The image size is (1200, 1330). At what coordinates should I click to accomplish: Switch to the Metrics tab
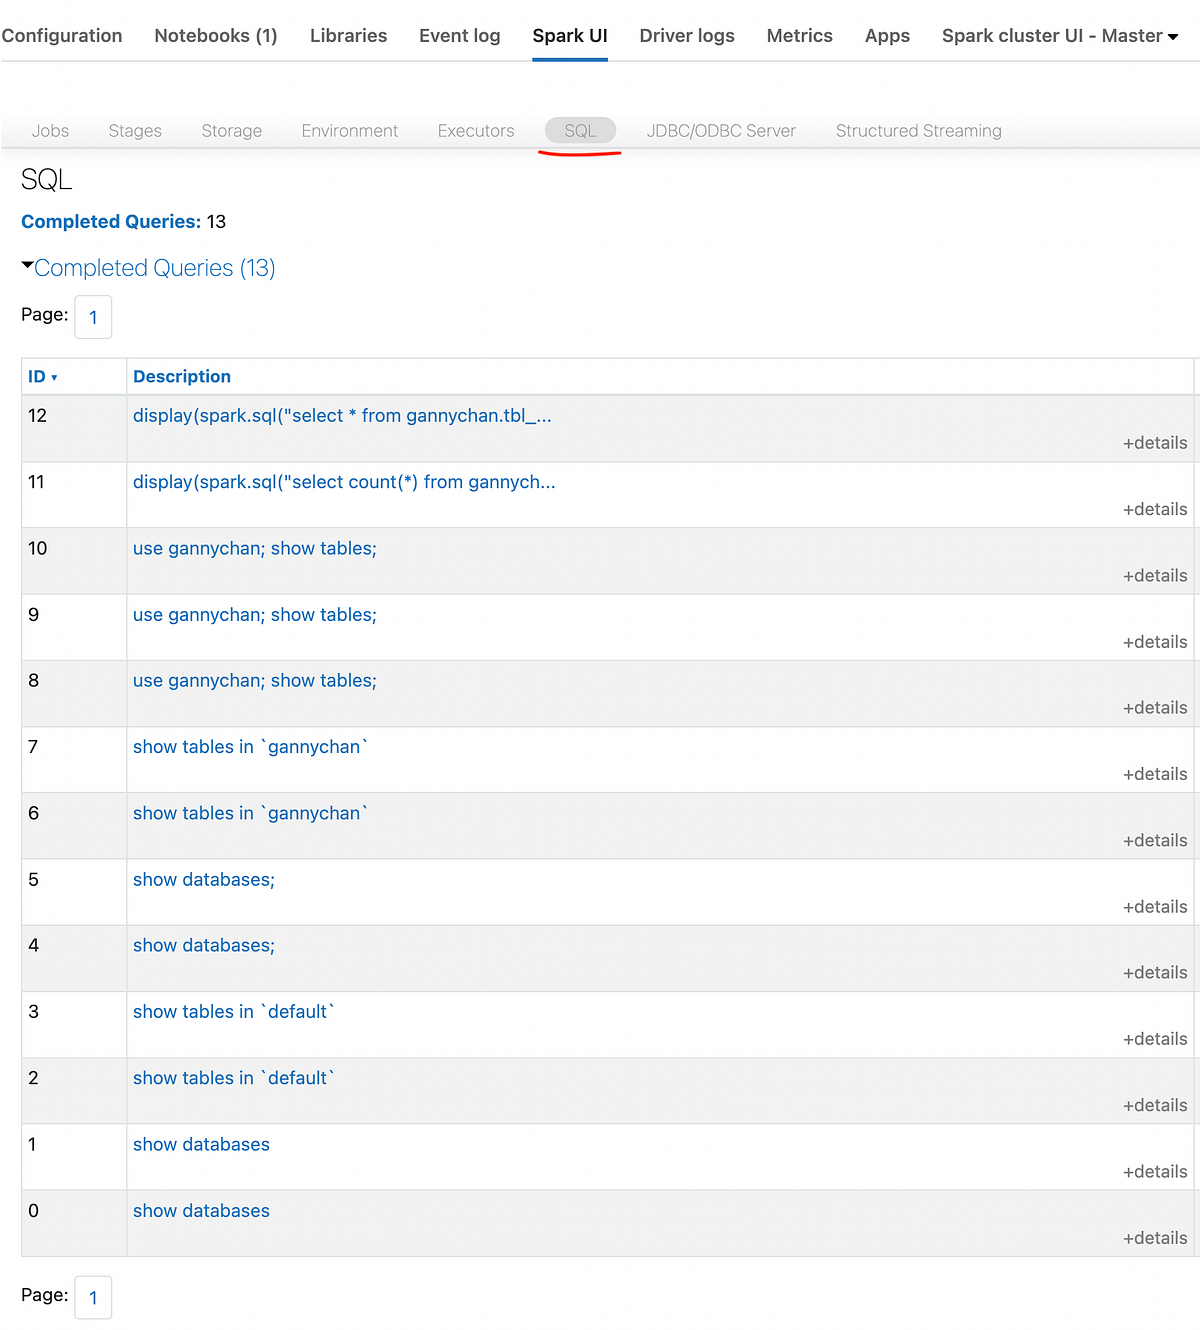point(799,35)
